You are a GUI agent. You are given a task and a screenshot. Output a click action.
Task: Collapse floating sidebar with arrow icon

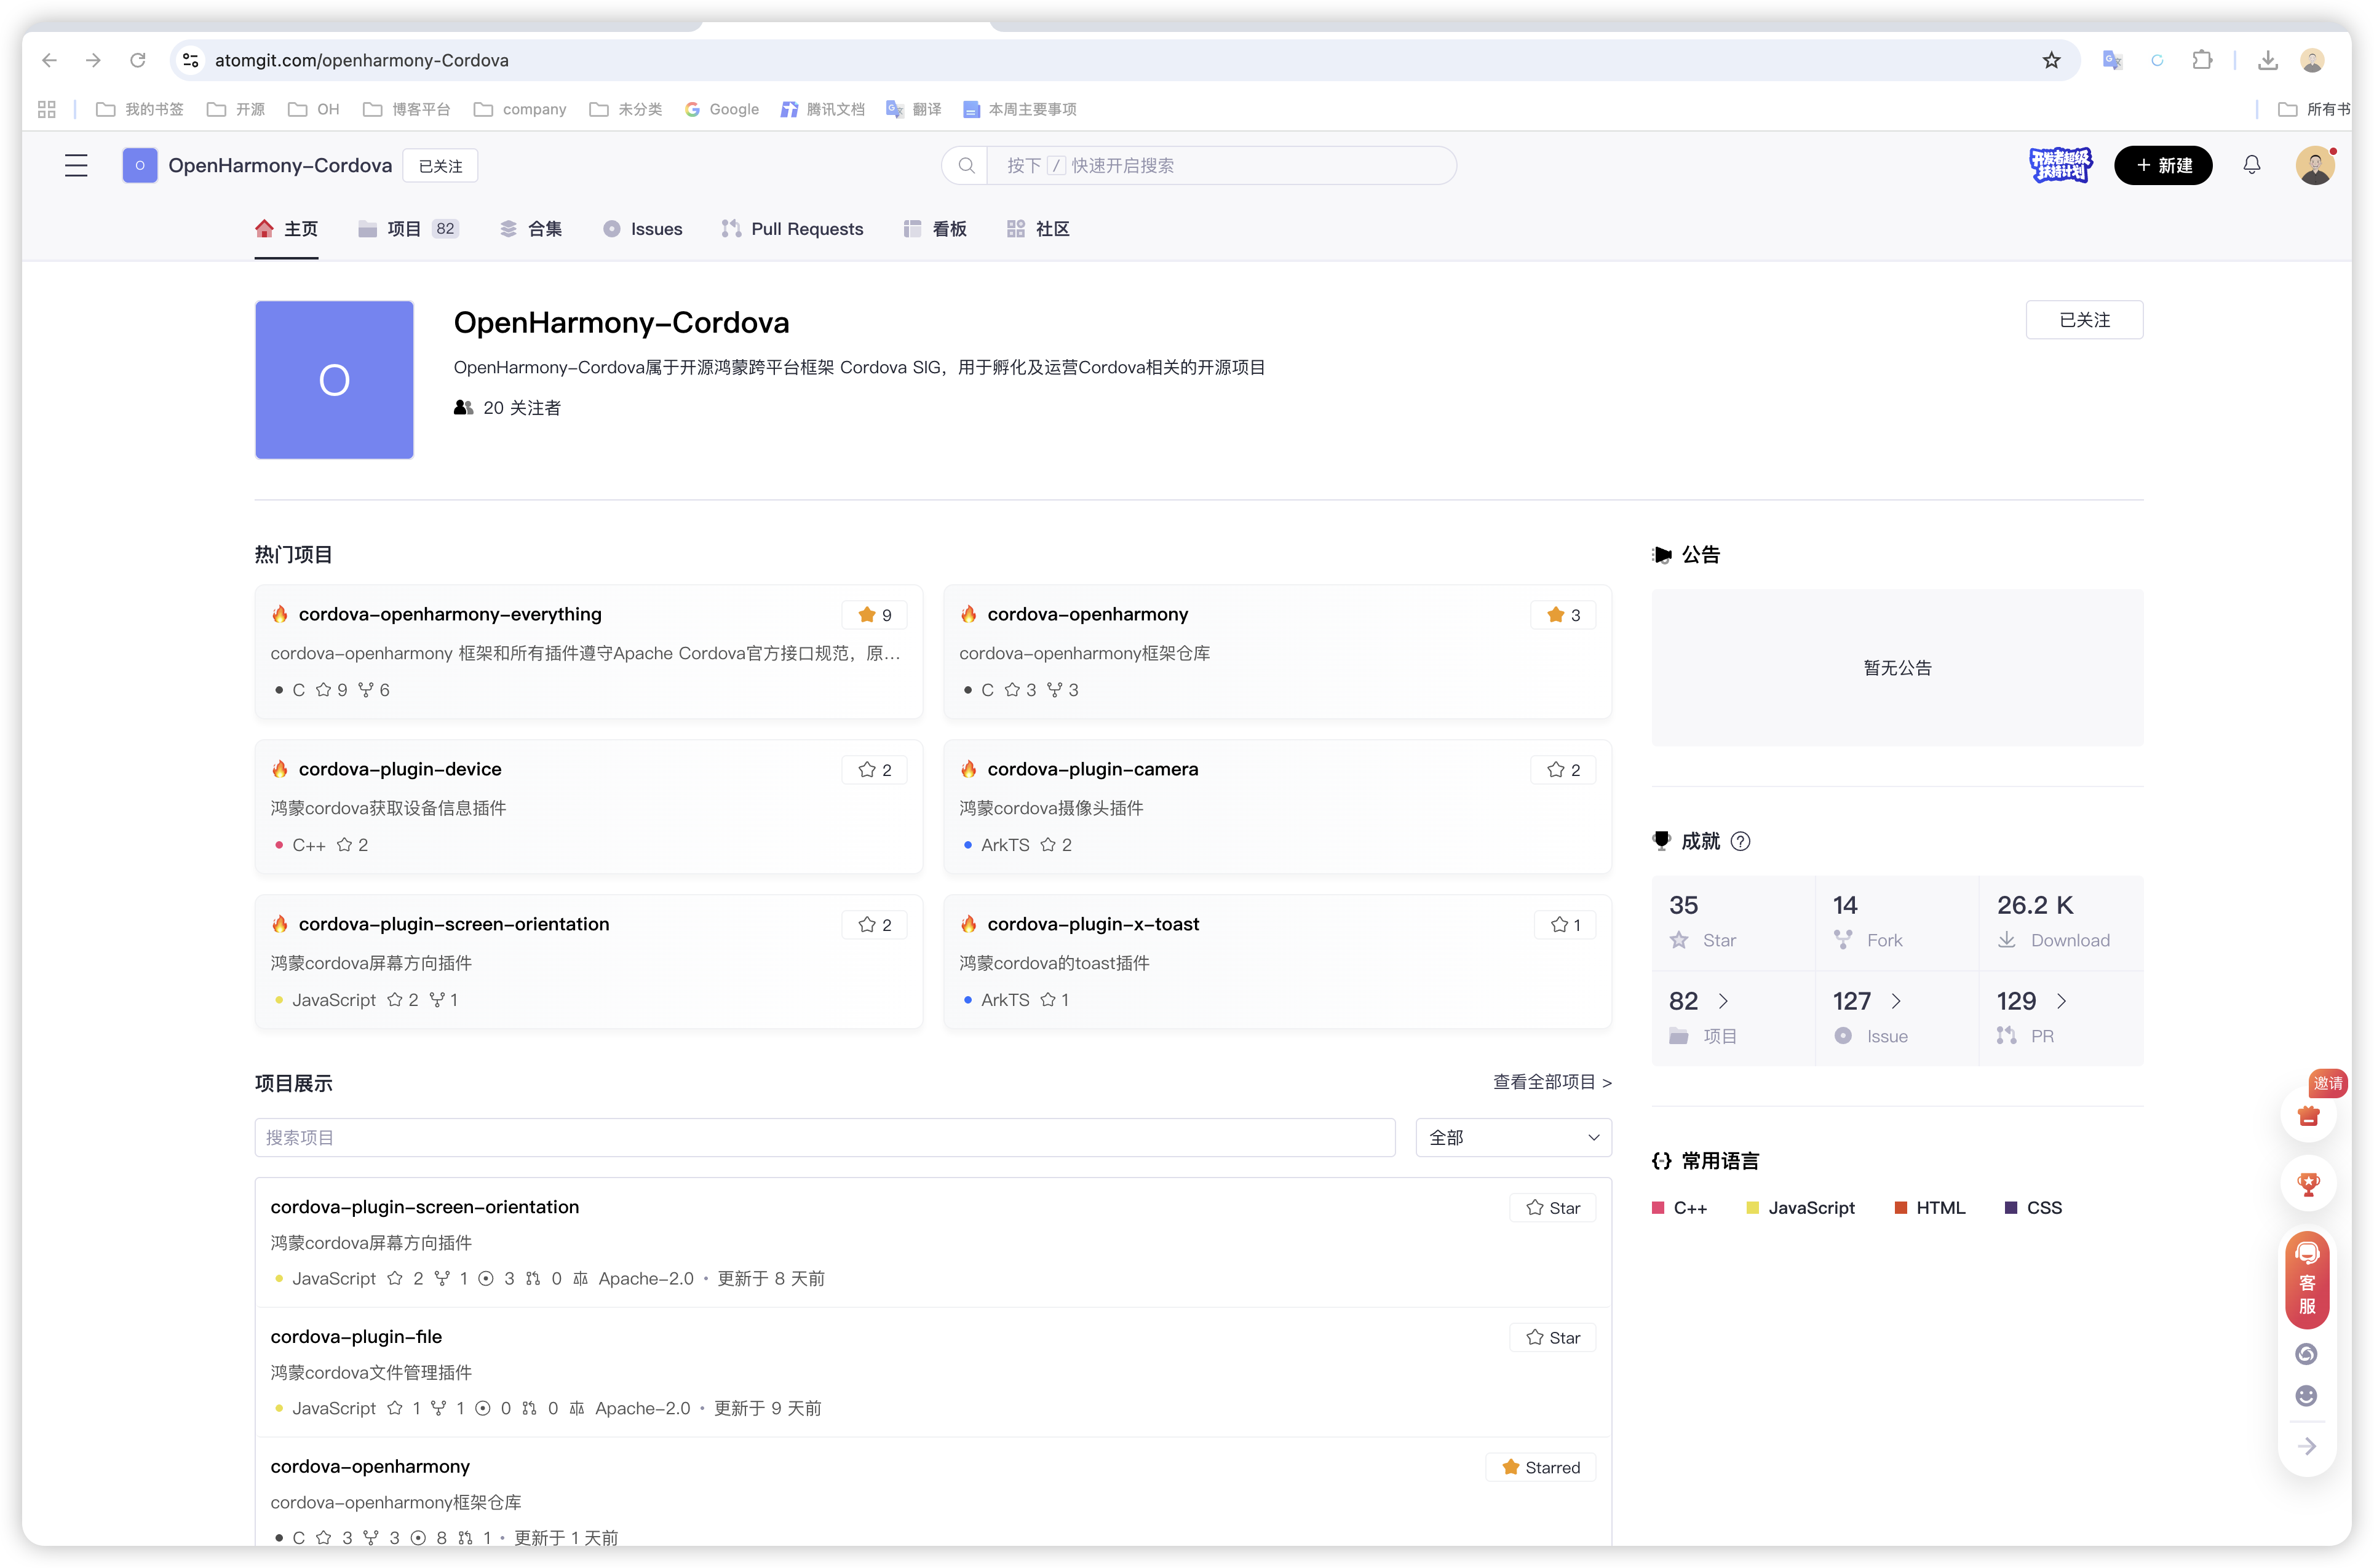click(x=2307, y=1446)
